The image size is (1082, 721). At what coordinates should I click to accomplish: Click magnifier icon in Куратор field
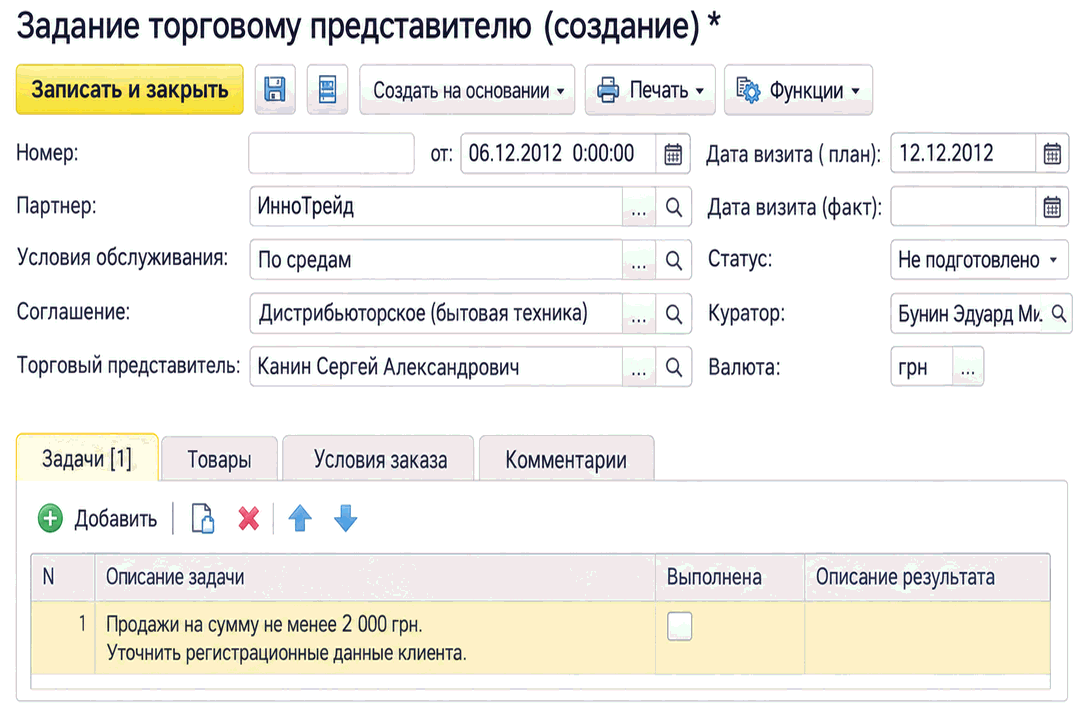1059,314
